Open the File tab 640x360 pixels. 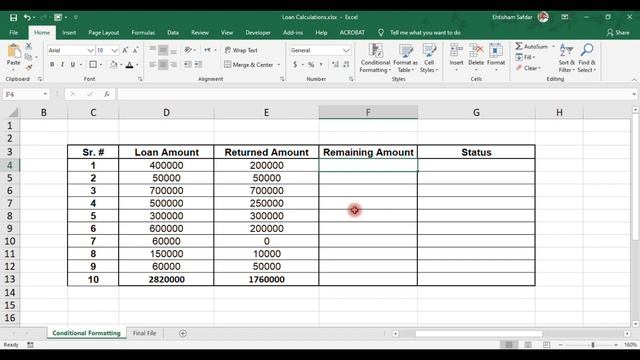[x=13, y=33]
